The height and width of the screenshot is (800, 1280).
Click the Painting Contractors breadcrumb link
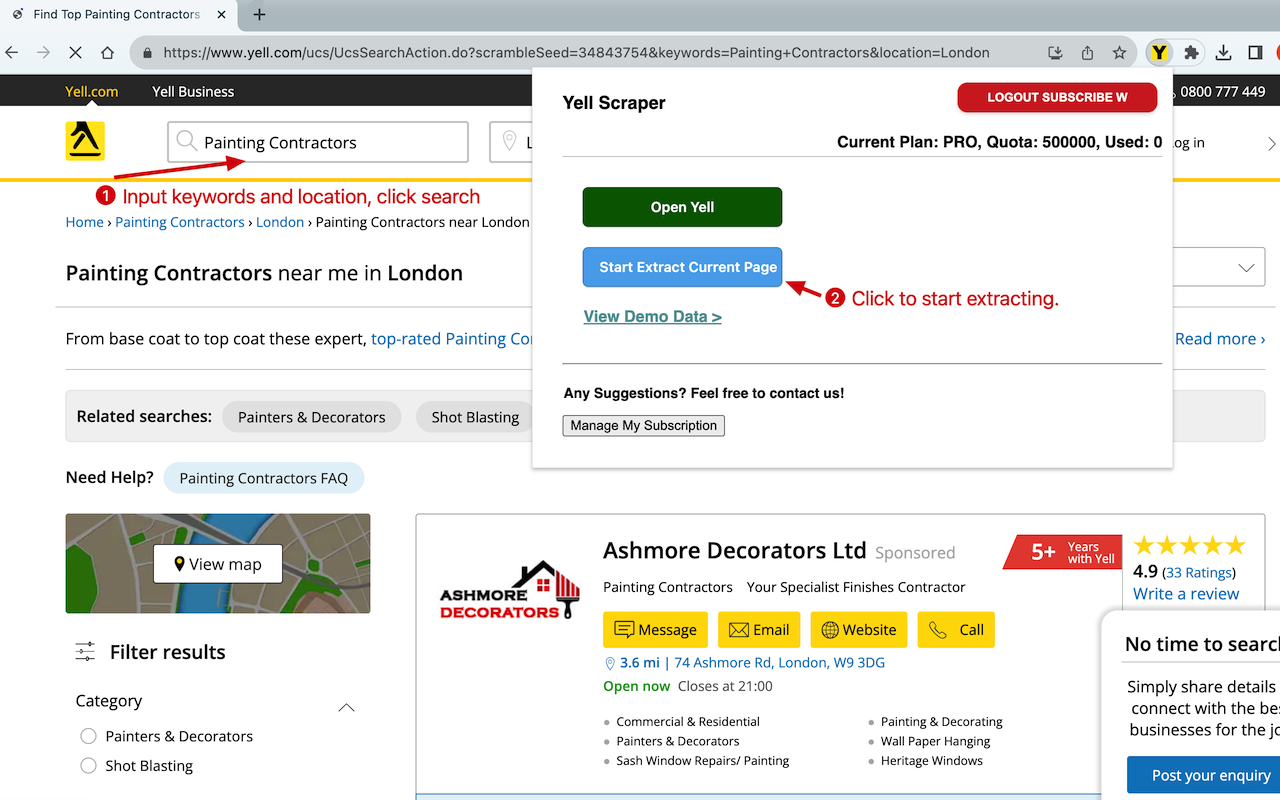tap(180, 222)
